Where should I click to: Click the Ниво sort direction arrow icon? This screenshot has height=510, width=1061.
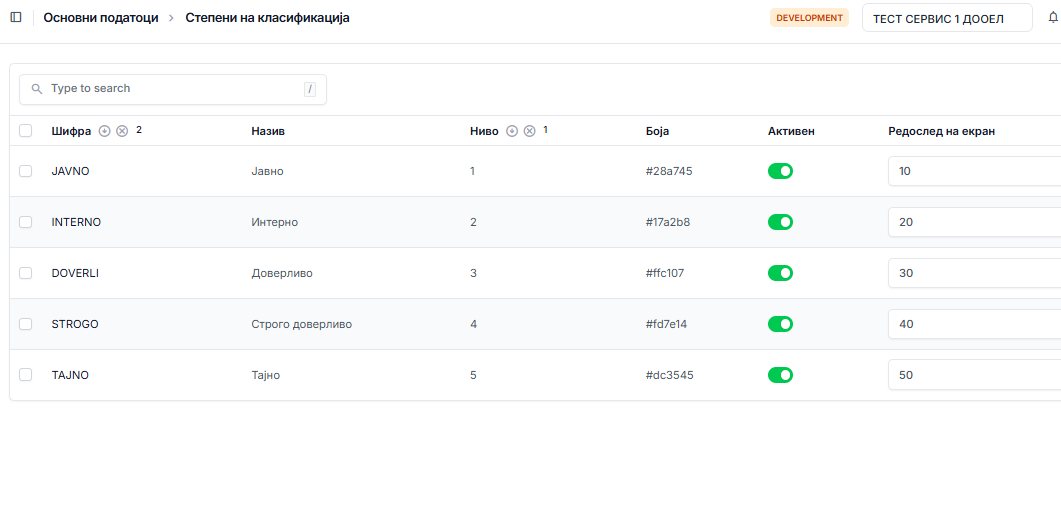512,131
